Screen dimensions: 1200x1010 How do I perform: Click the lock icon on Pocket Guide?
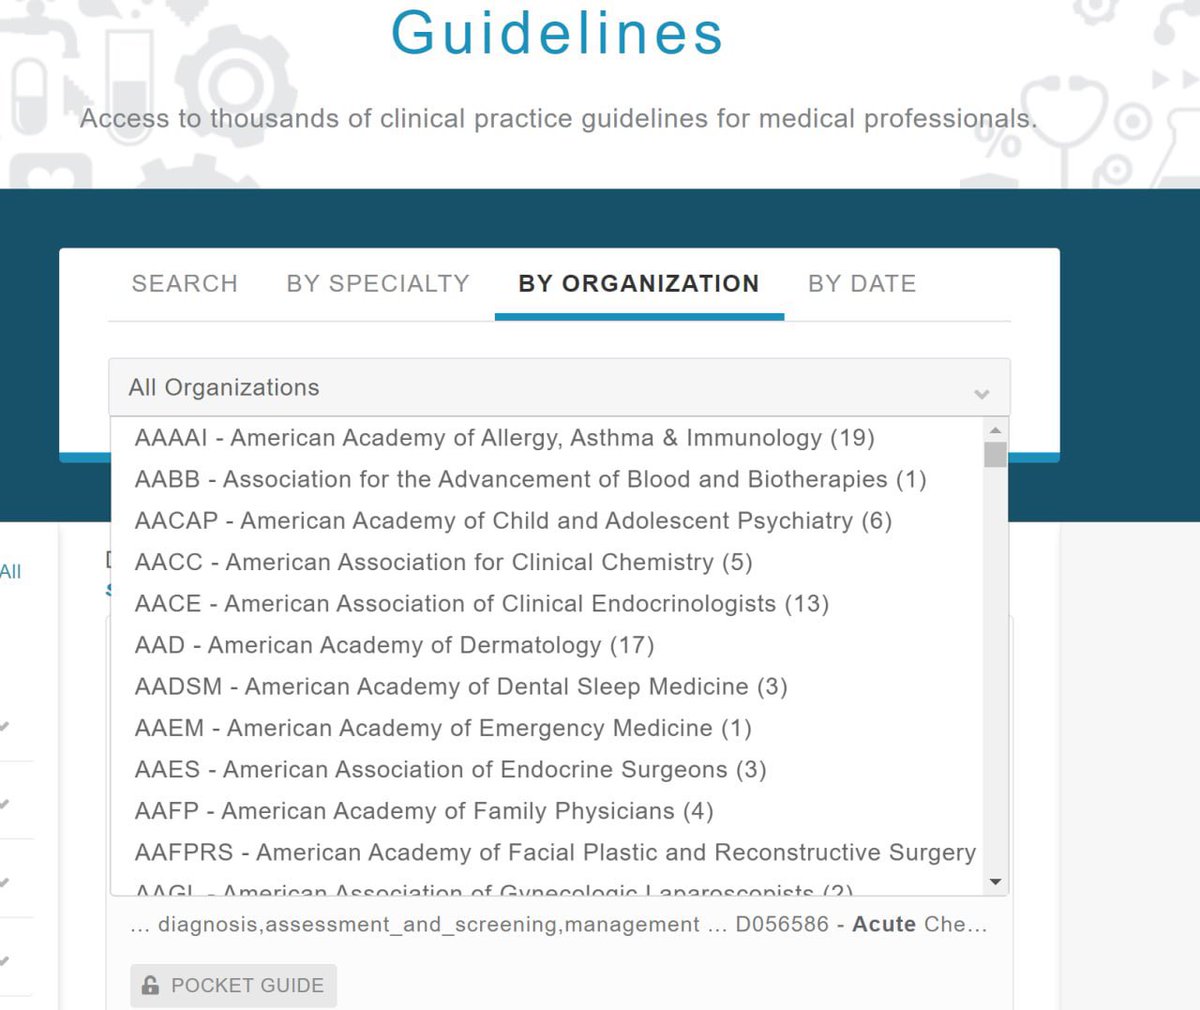coord(150,985)
